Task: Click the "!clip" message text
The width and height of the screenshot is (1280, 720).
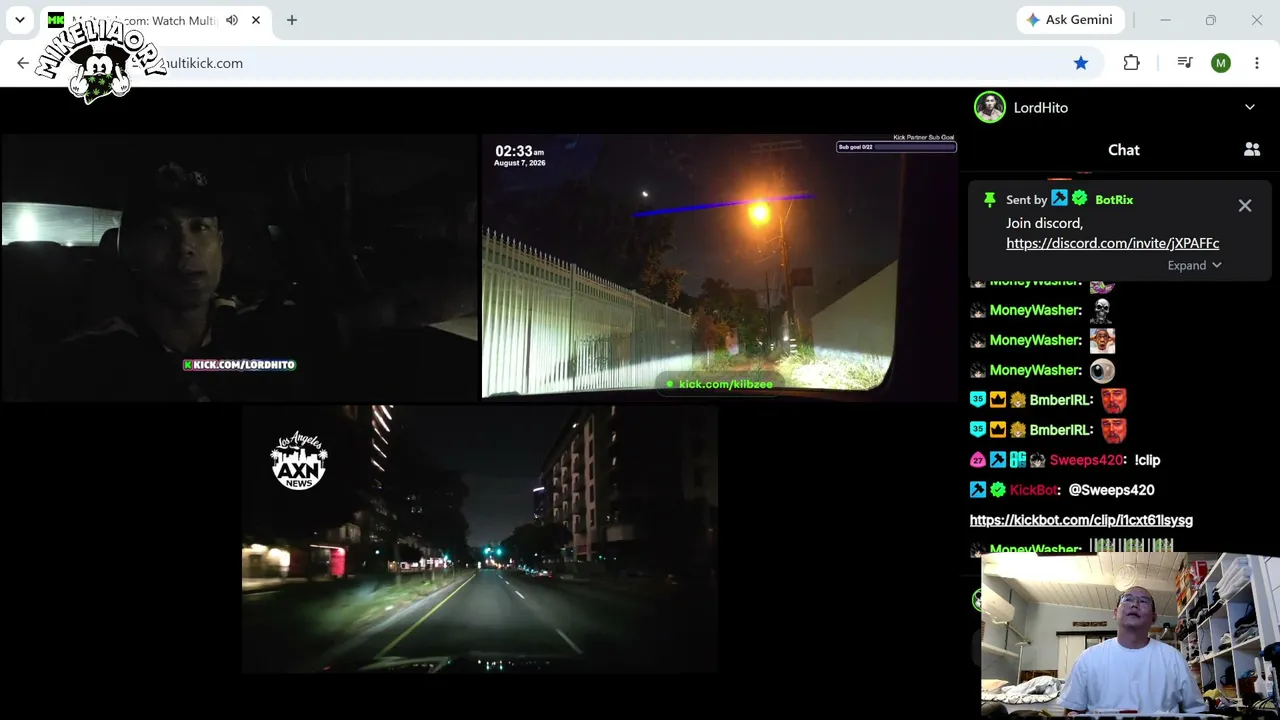Action: (1147, 460)
